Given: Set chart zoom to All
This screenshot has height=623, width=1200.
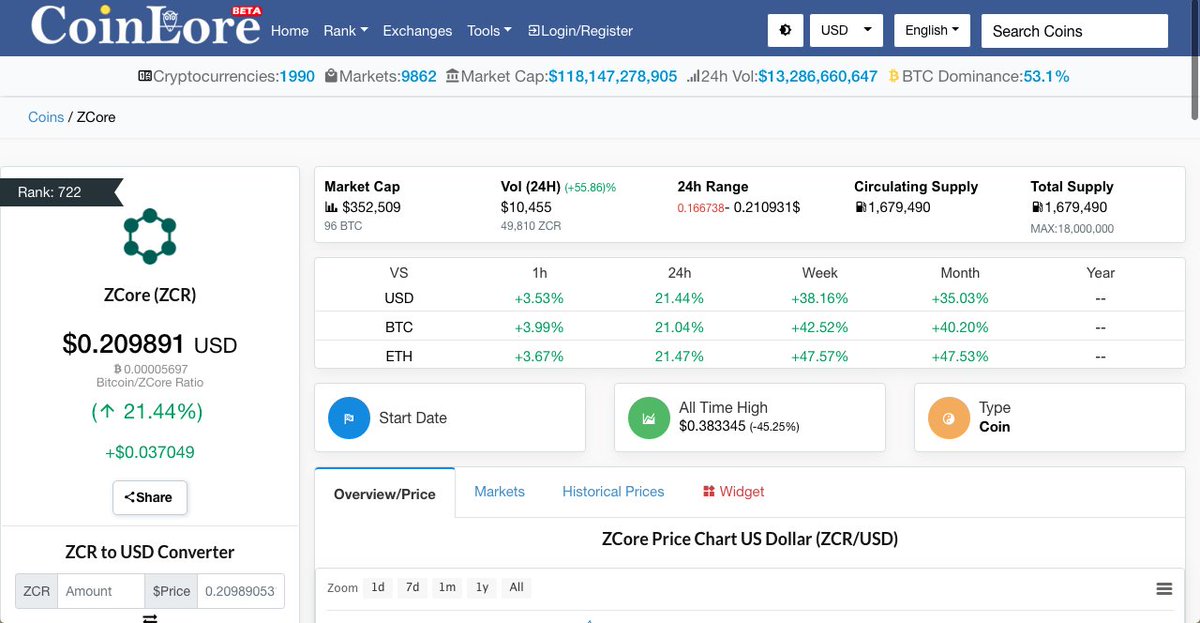Looking at the screenshot, I should point(516,587).
